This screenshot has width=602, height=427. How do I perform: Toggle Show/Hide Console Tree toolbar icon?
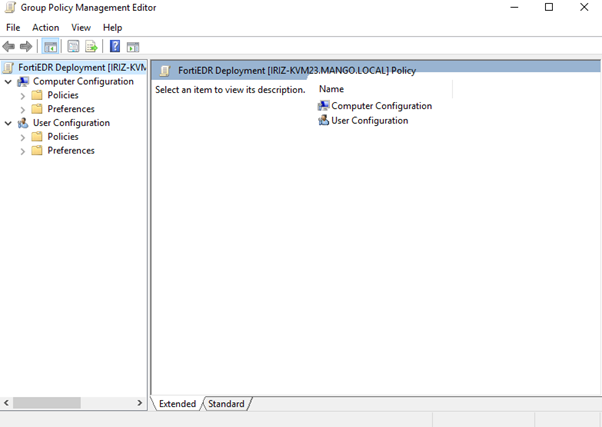point(50,47)
